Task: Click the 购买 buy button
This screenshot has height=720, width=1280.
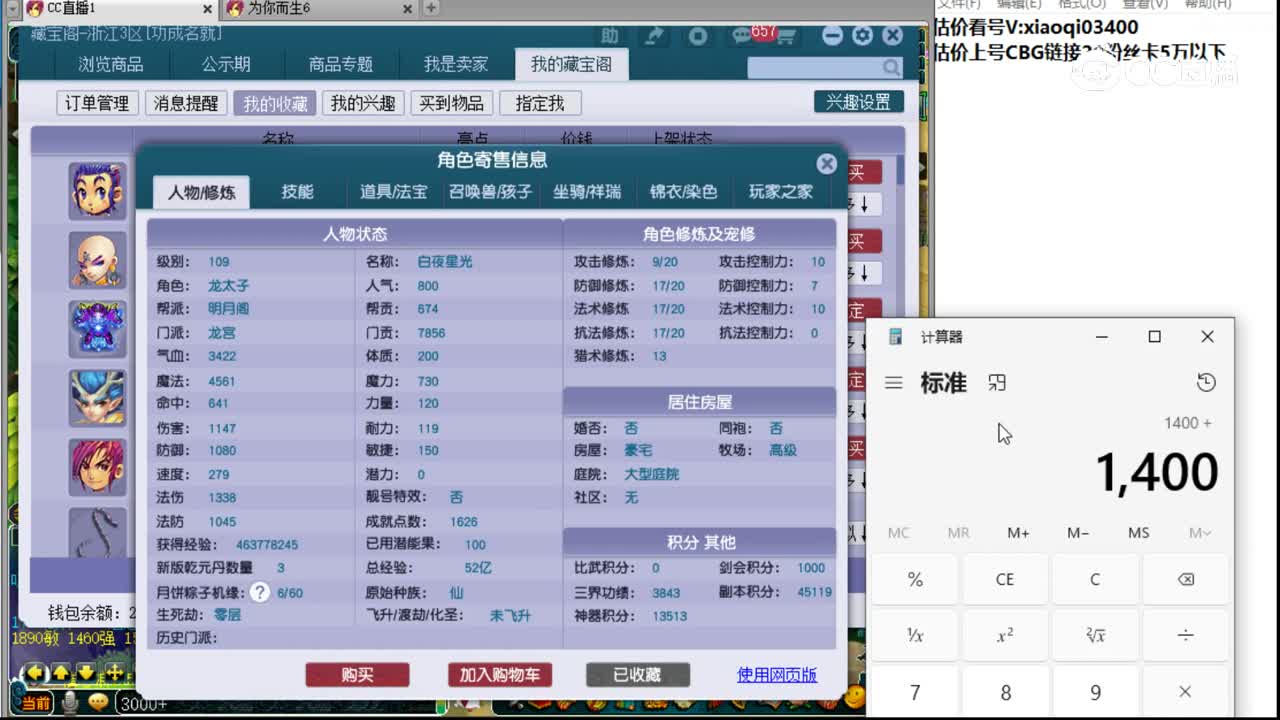Action: [x=357, y=675]
